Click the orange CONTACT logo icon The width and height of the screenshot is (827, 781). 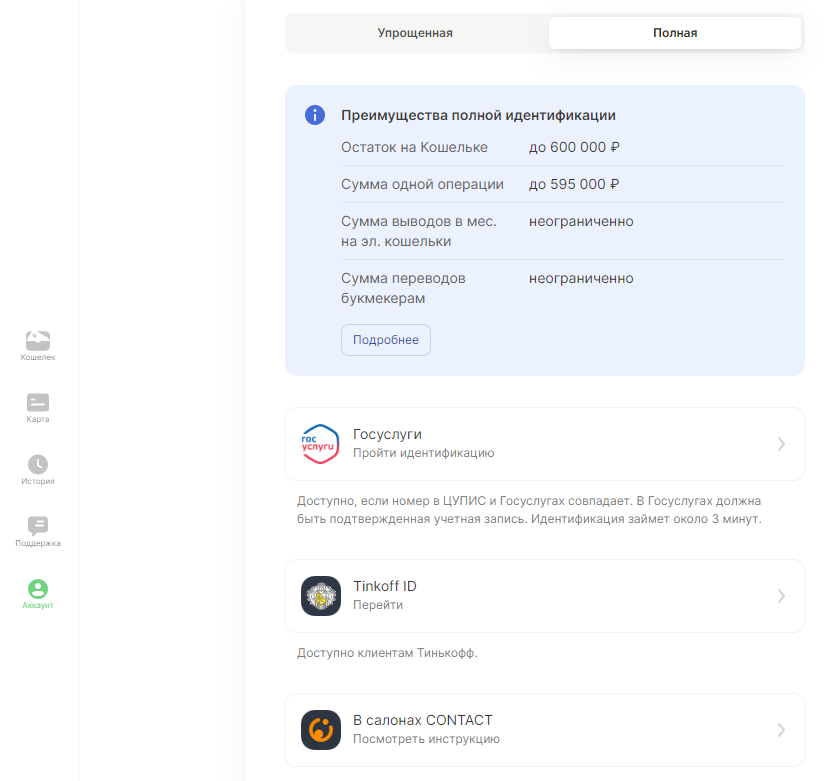pos(321,730)
